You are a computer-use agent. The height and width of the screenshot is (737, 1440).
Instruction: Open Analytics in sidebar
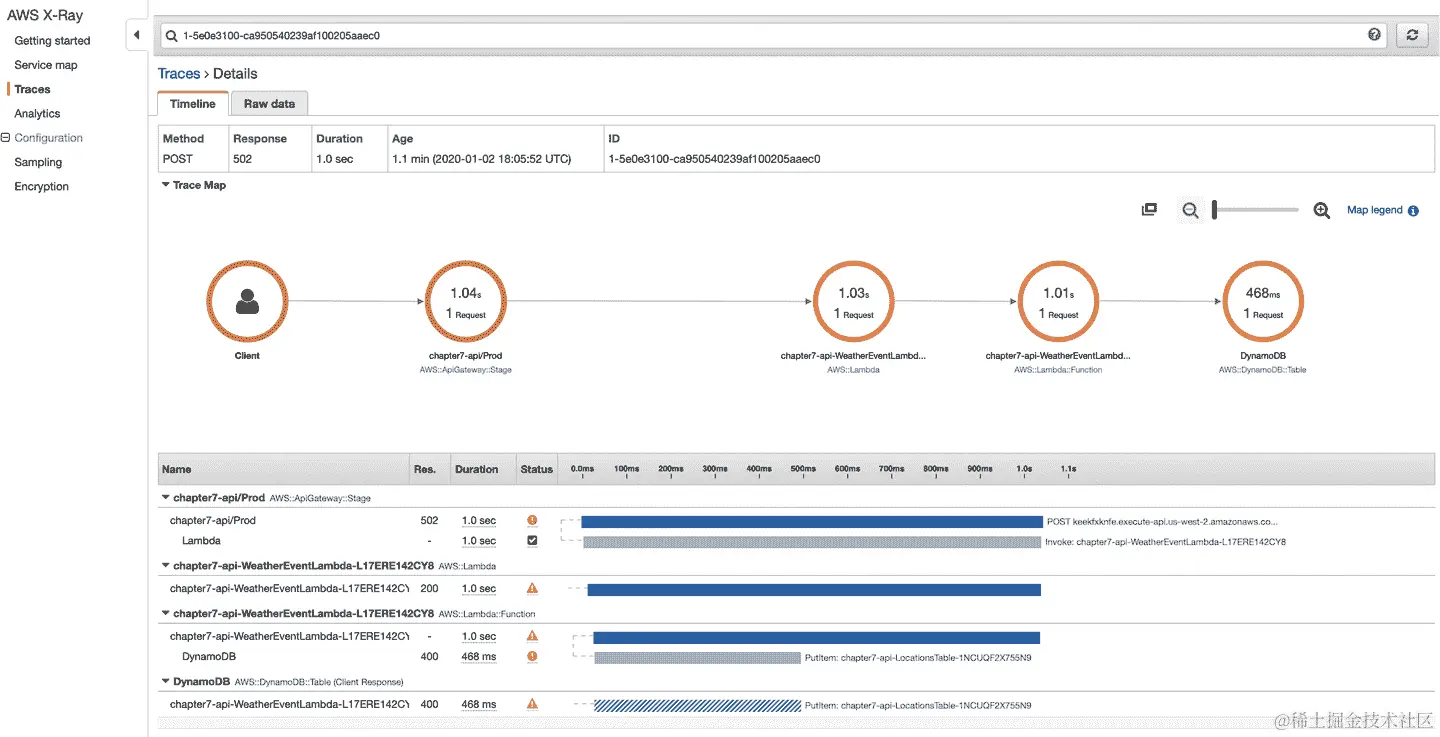(x=37, y=114)
